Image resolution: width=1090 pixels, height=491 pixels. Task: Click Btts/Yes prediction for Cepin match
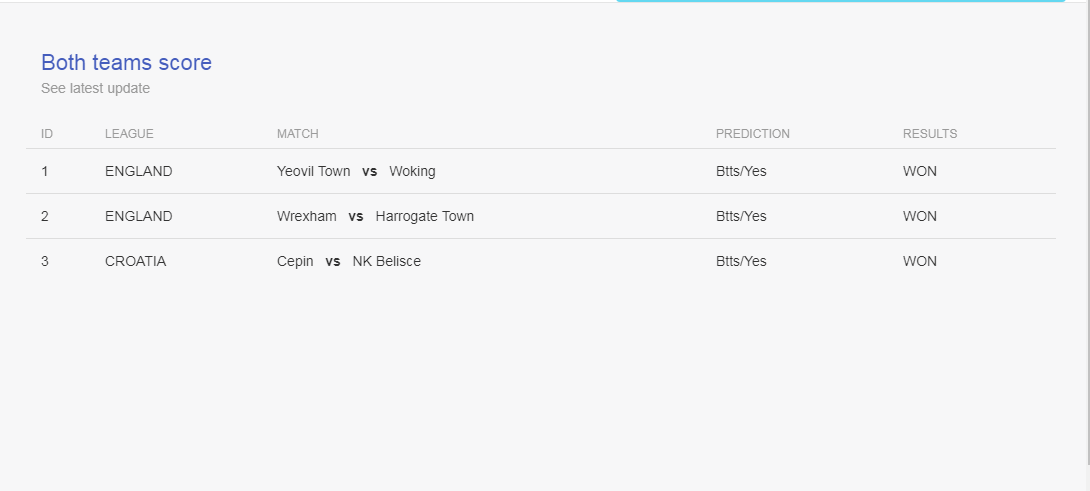(741, 261)
